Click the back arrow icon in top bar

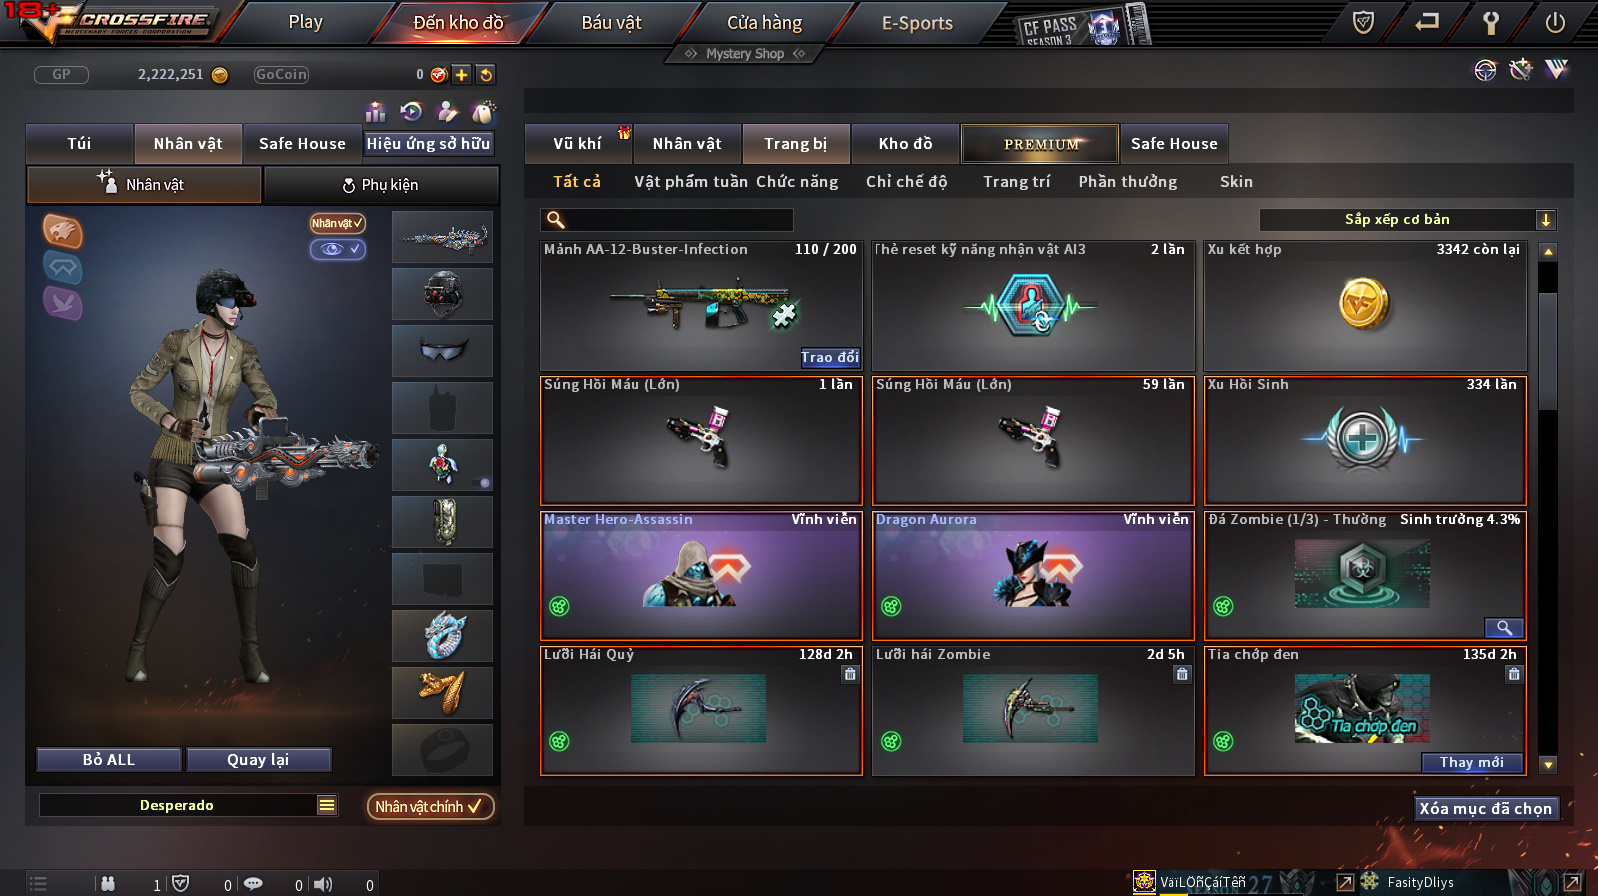(x=1427, y=21)
